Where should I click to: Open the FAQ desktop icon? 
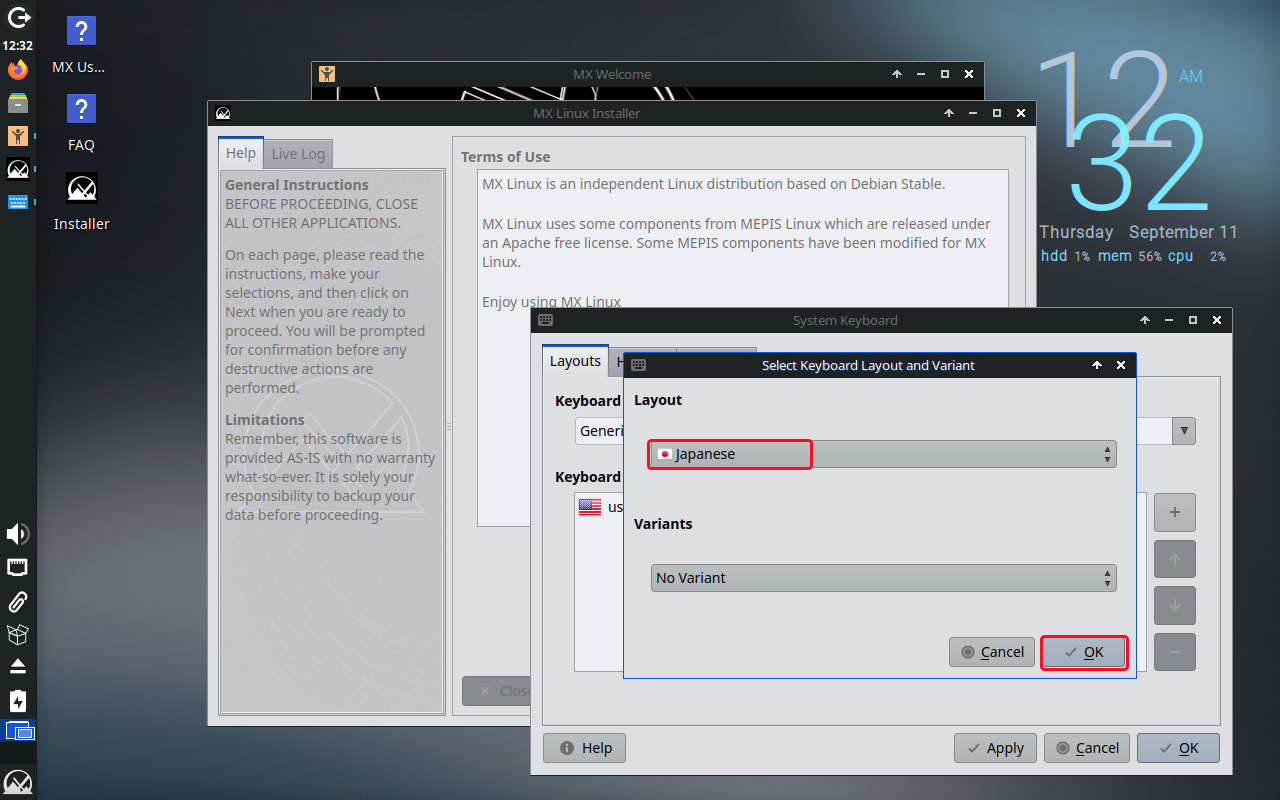pyautogui.click(x=81, y=123)
